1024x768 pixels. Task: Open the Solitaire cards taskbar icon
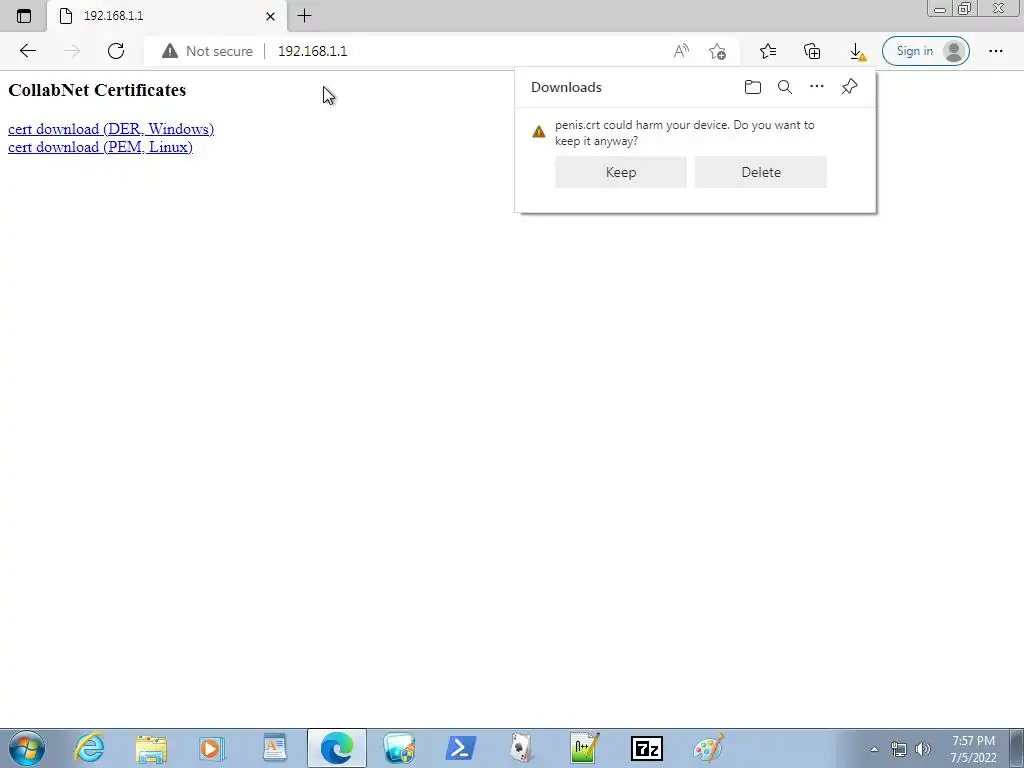pos(521,748)
